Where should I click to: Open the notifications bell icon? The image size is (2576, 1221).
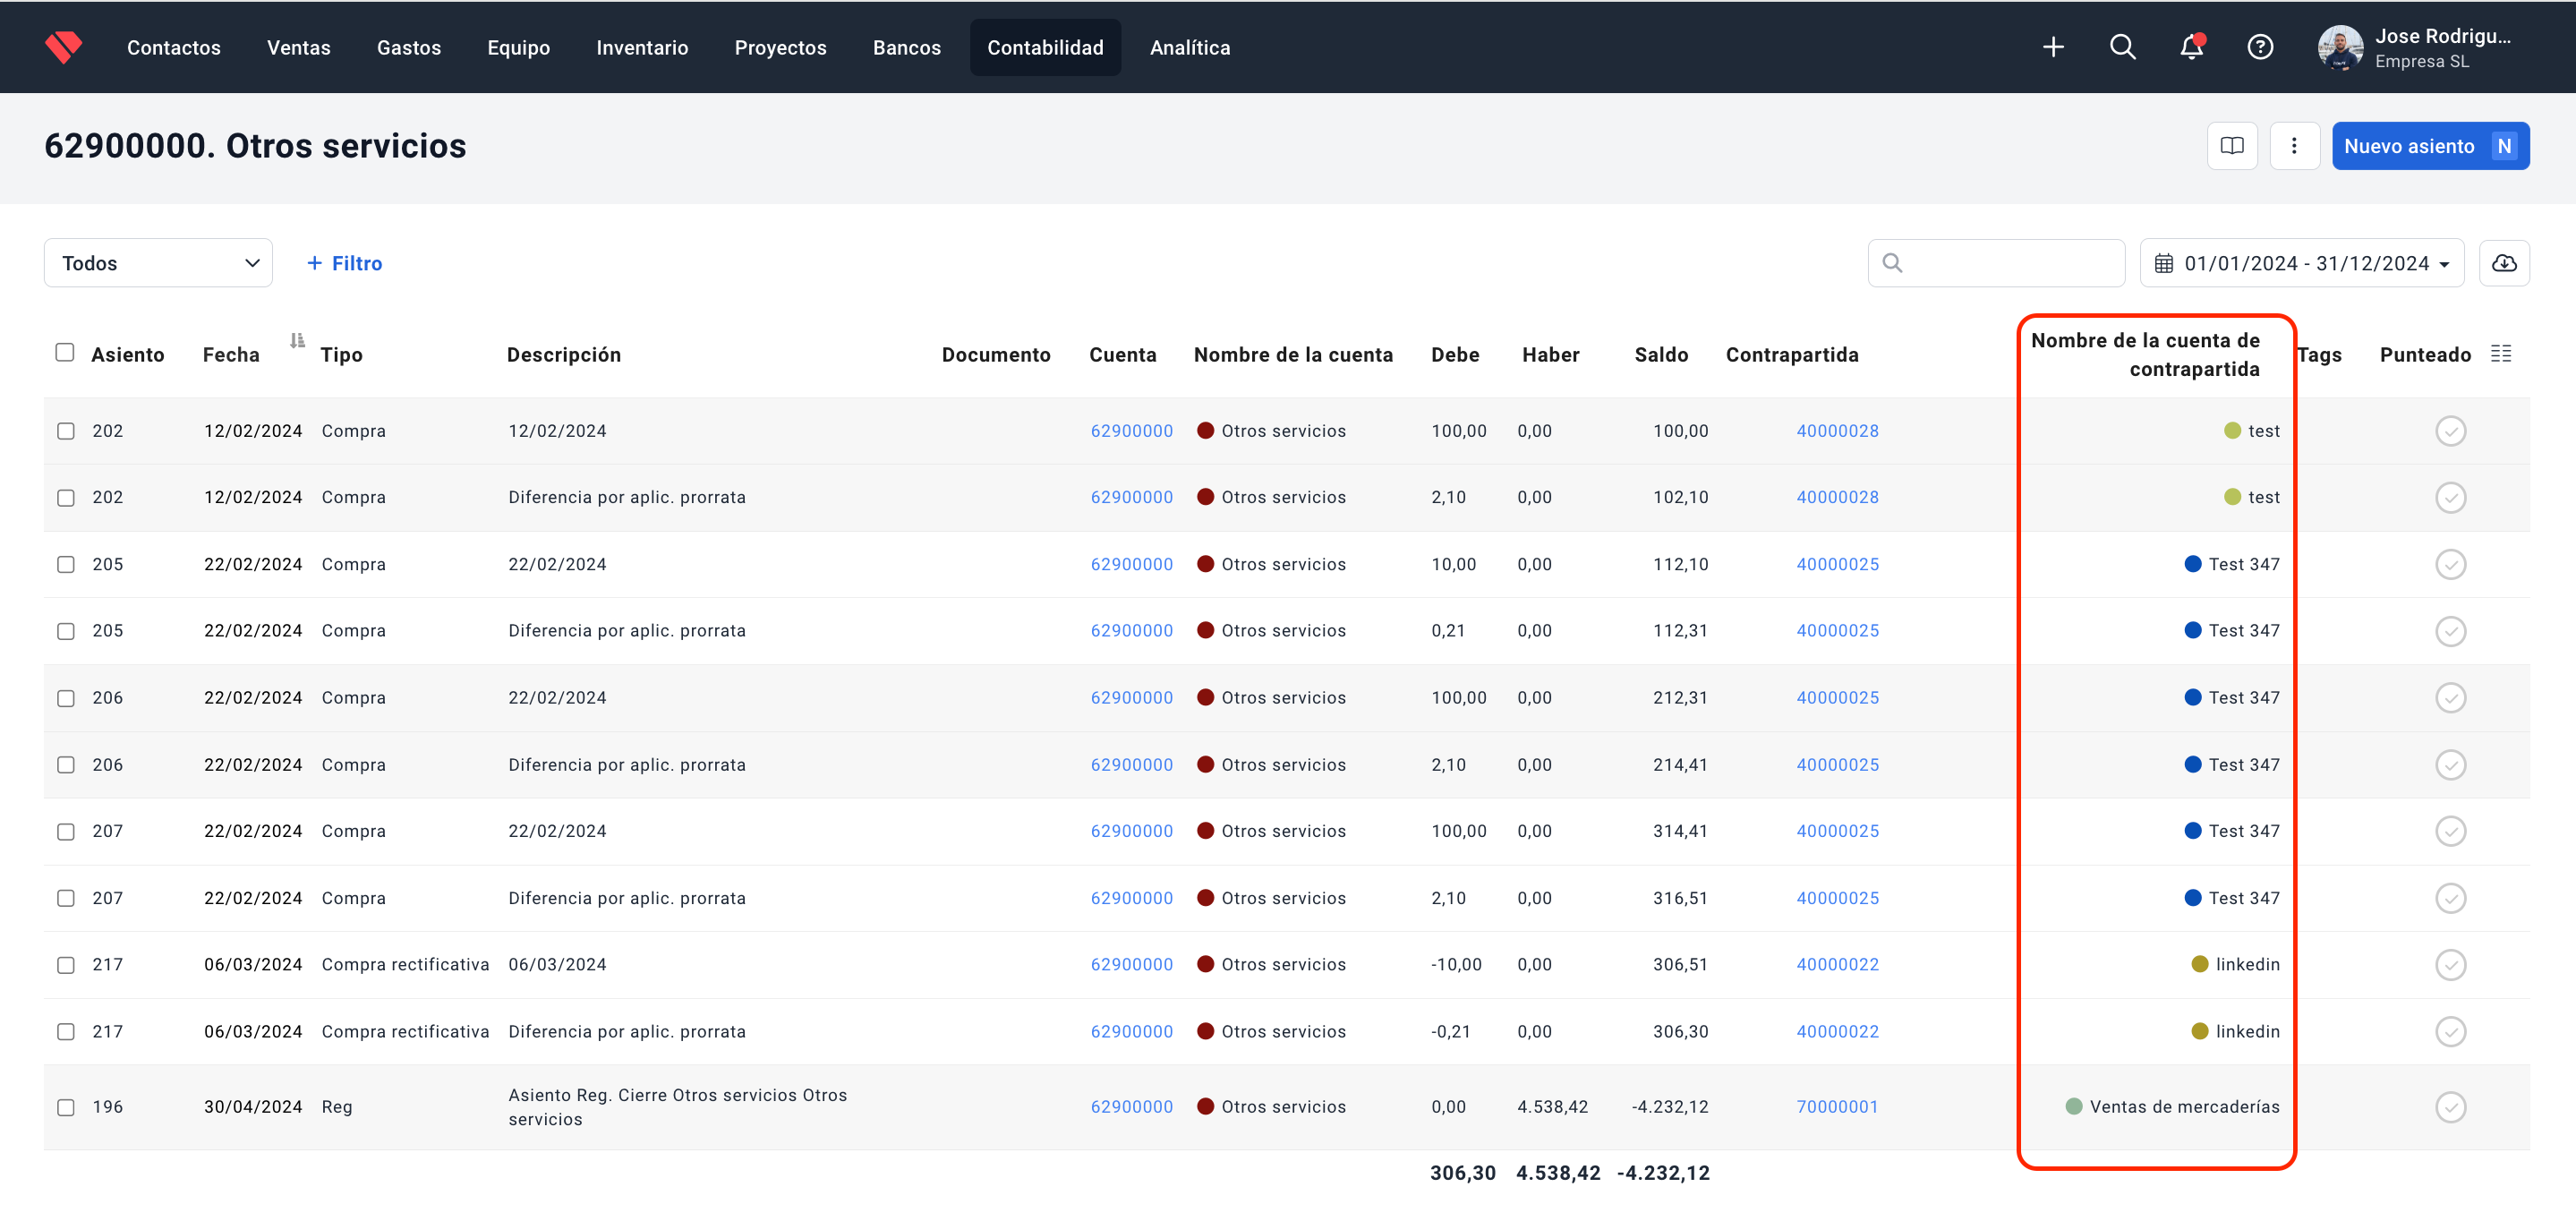[2191, 47]
